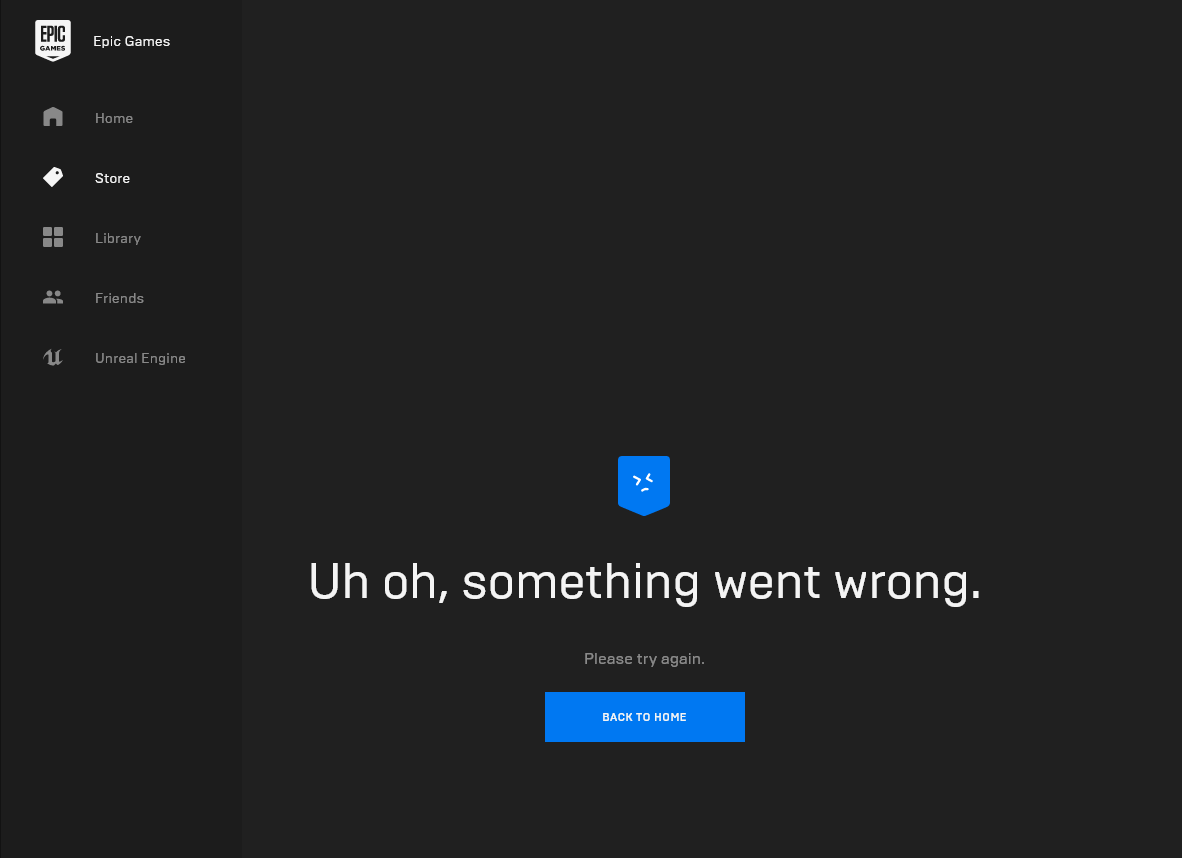Click the blue sad face error badge

tap(644, 486)
